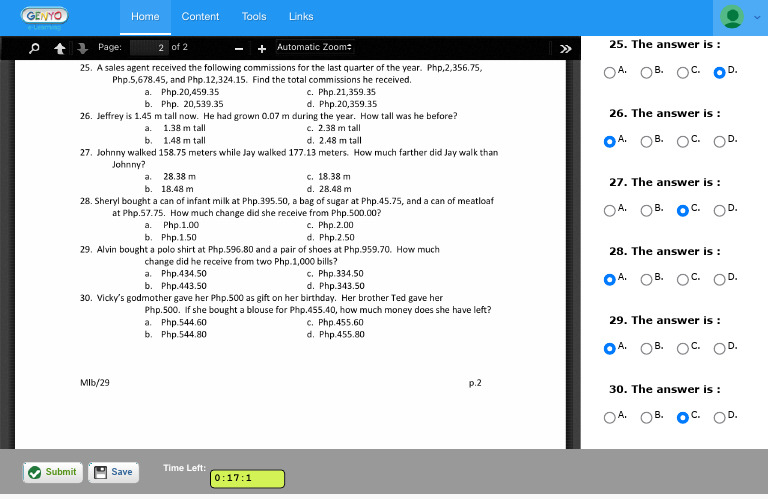768x499 pixels.
Task: Select answer A for question 26
Action: tap(609, 142)
